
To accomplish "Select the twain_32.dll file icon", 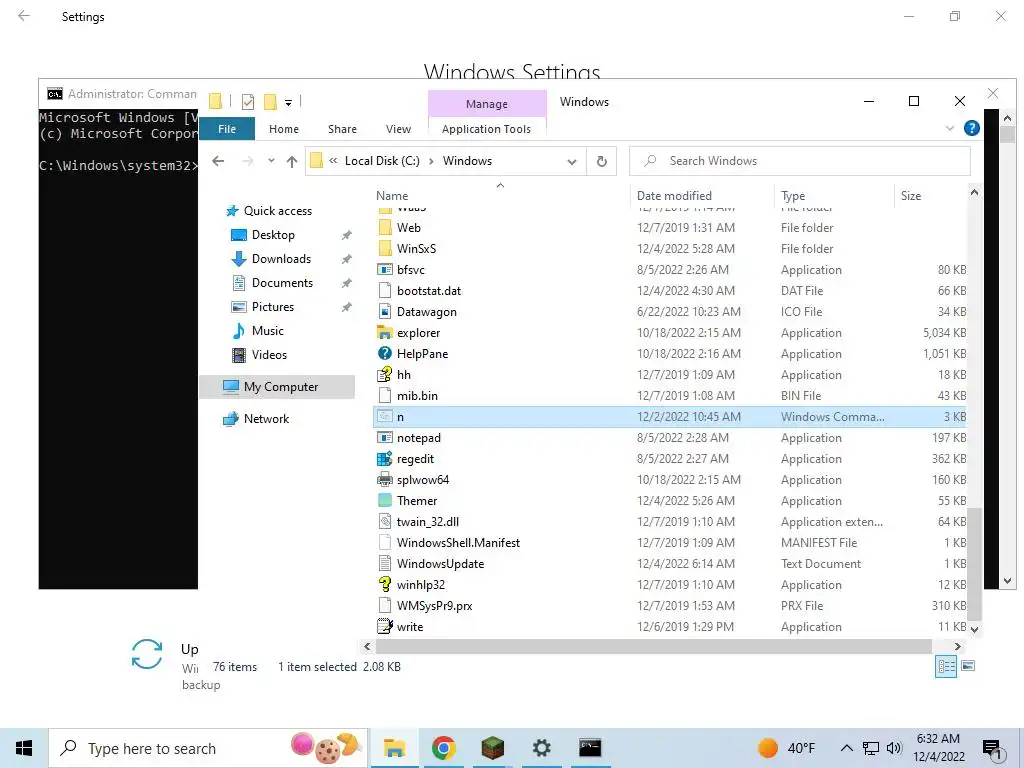I will (385, 521).
